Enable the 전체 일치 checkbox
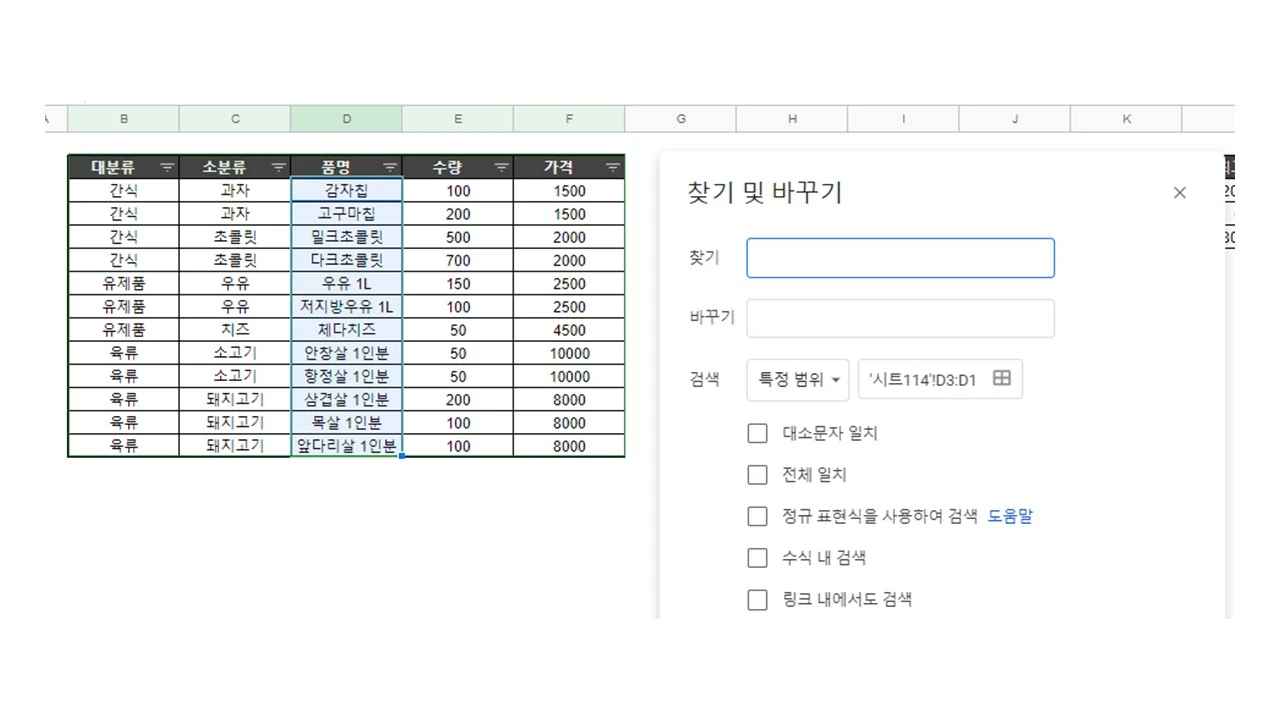 tap(757, 475)
